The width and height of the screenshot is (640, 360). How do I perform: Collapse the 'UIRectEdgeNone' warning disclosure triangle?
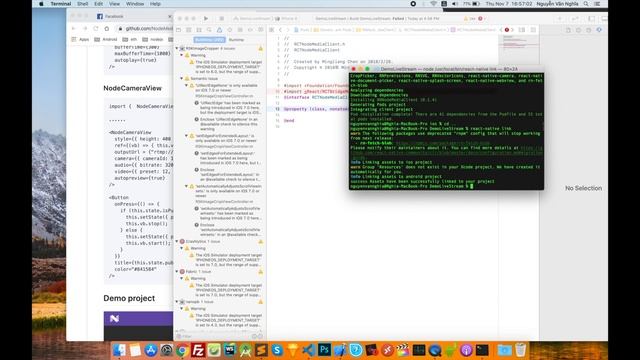coord(187,85)
